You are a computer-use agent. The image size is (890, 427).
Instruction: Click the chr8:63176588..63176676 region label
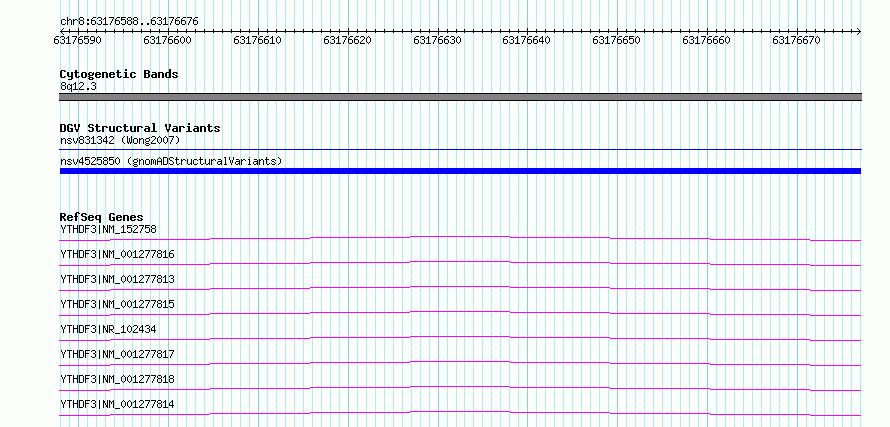pos(129,22)
